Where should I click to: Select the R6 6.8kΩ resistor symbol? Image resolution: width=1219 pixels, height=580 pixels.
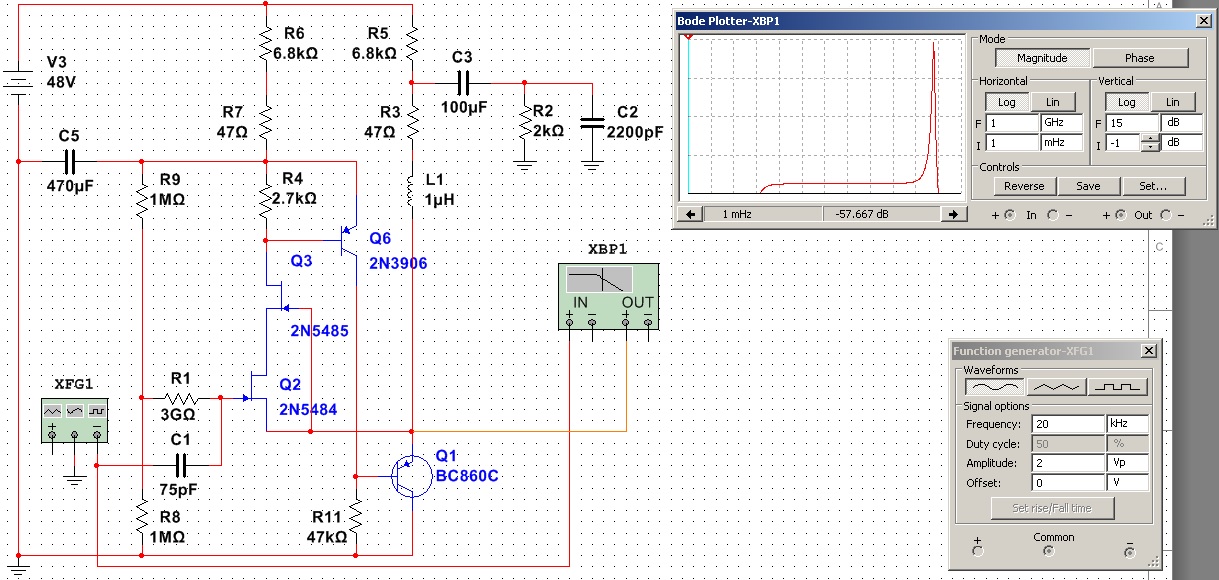266,44
